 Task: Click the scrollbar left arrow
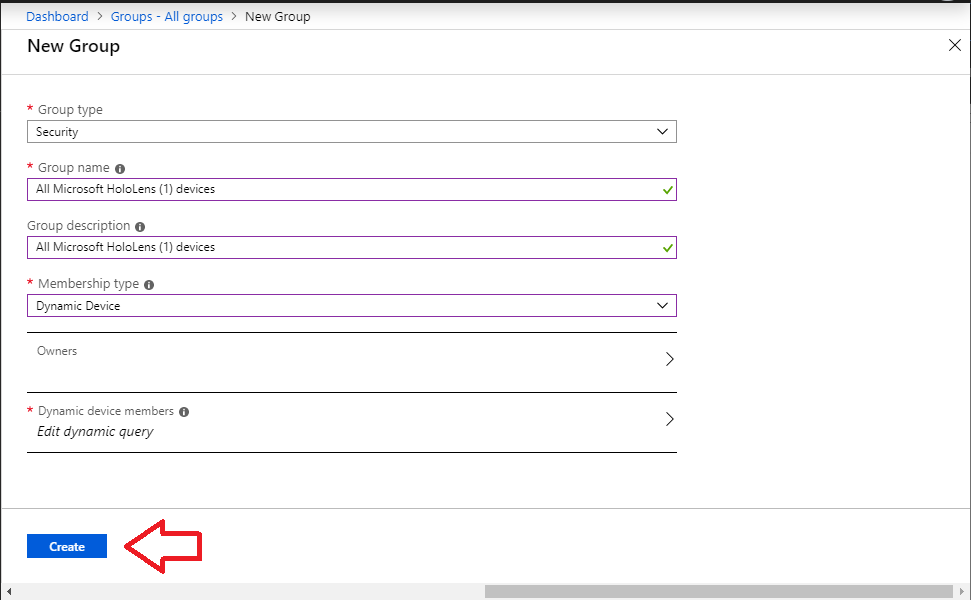pyautogui.click(x=9, y=591)
